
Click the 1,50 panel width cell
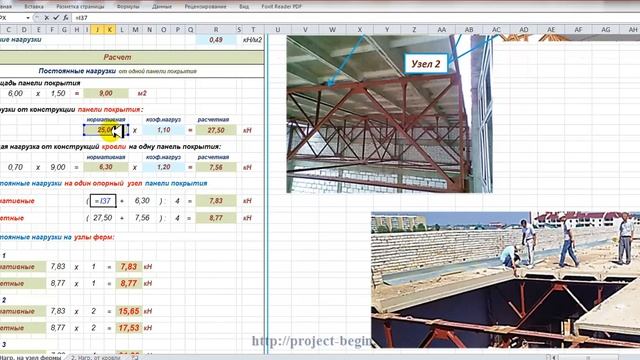tap(58, 93)
